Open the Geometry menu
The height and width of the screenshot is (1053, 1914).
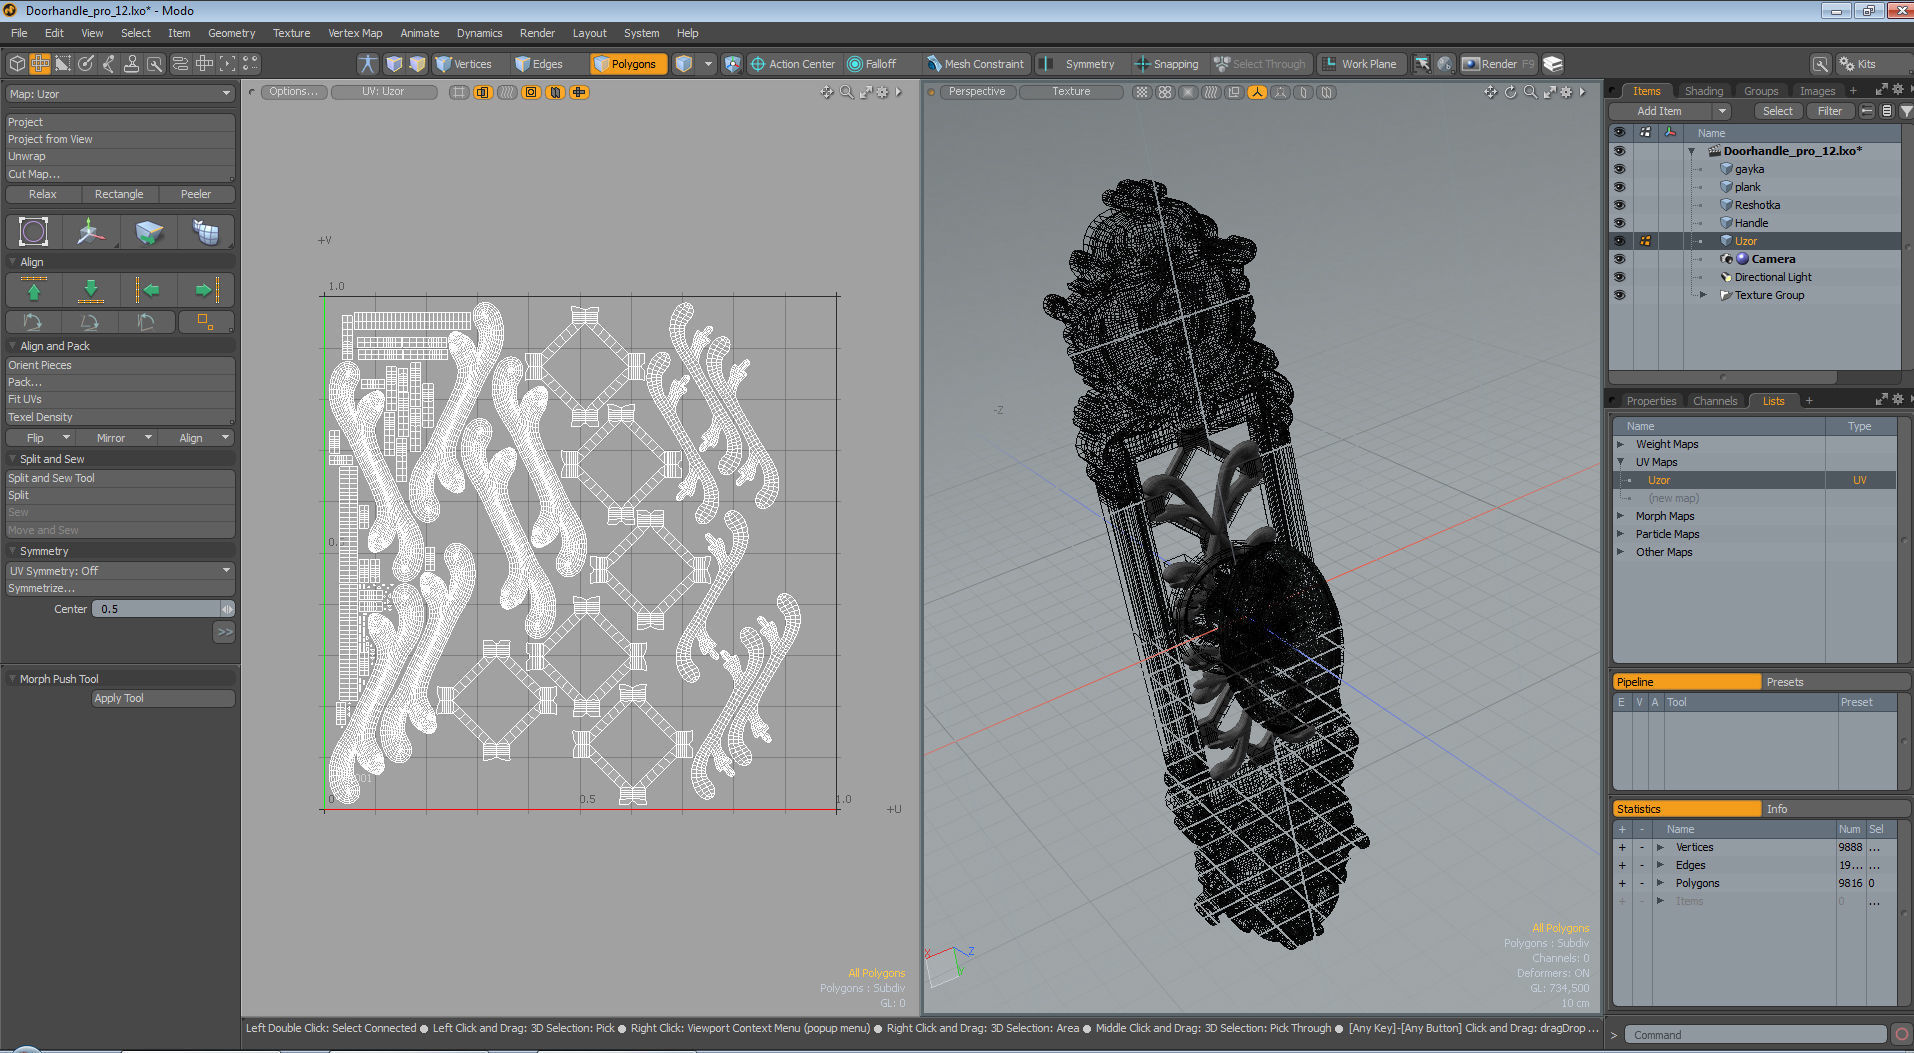coord(231,33)
